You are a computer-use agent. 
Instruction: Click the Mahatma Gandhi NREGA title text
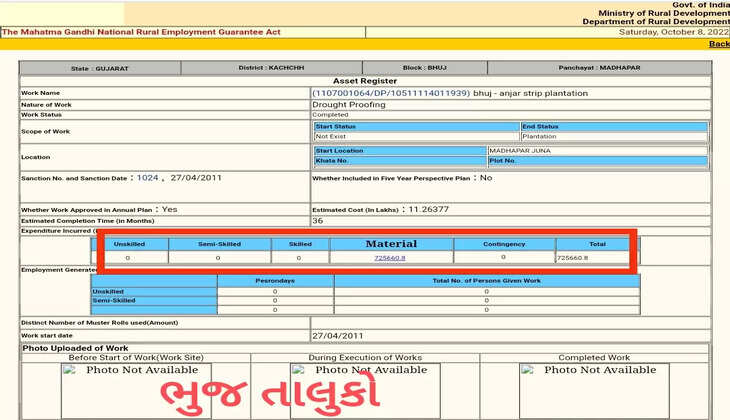pyautogui.click(x=142, y=32)
